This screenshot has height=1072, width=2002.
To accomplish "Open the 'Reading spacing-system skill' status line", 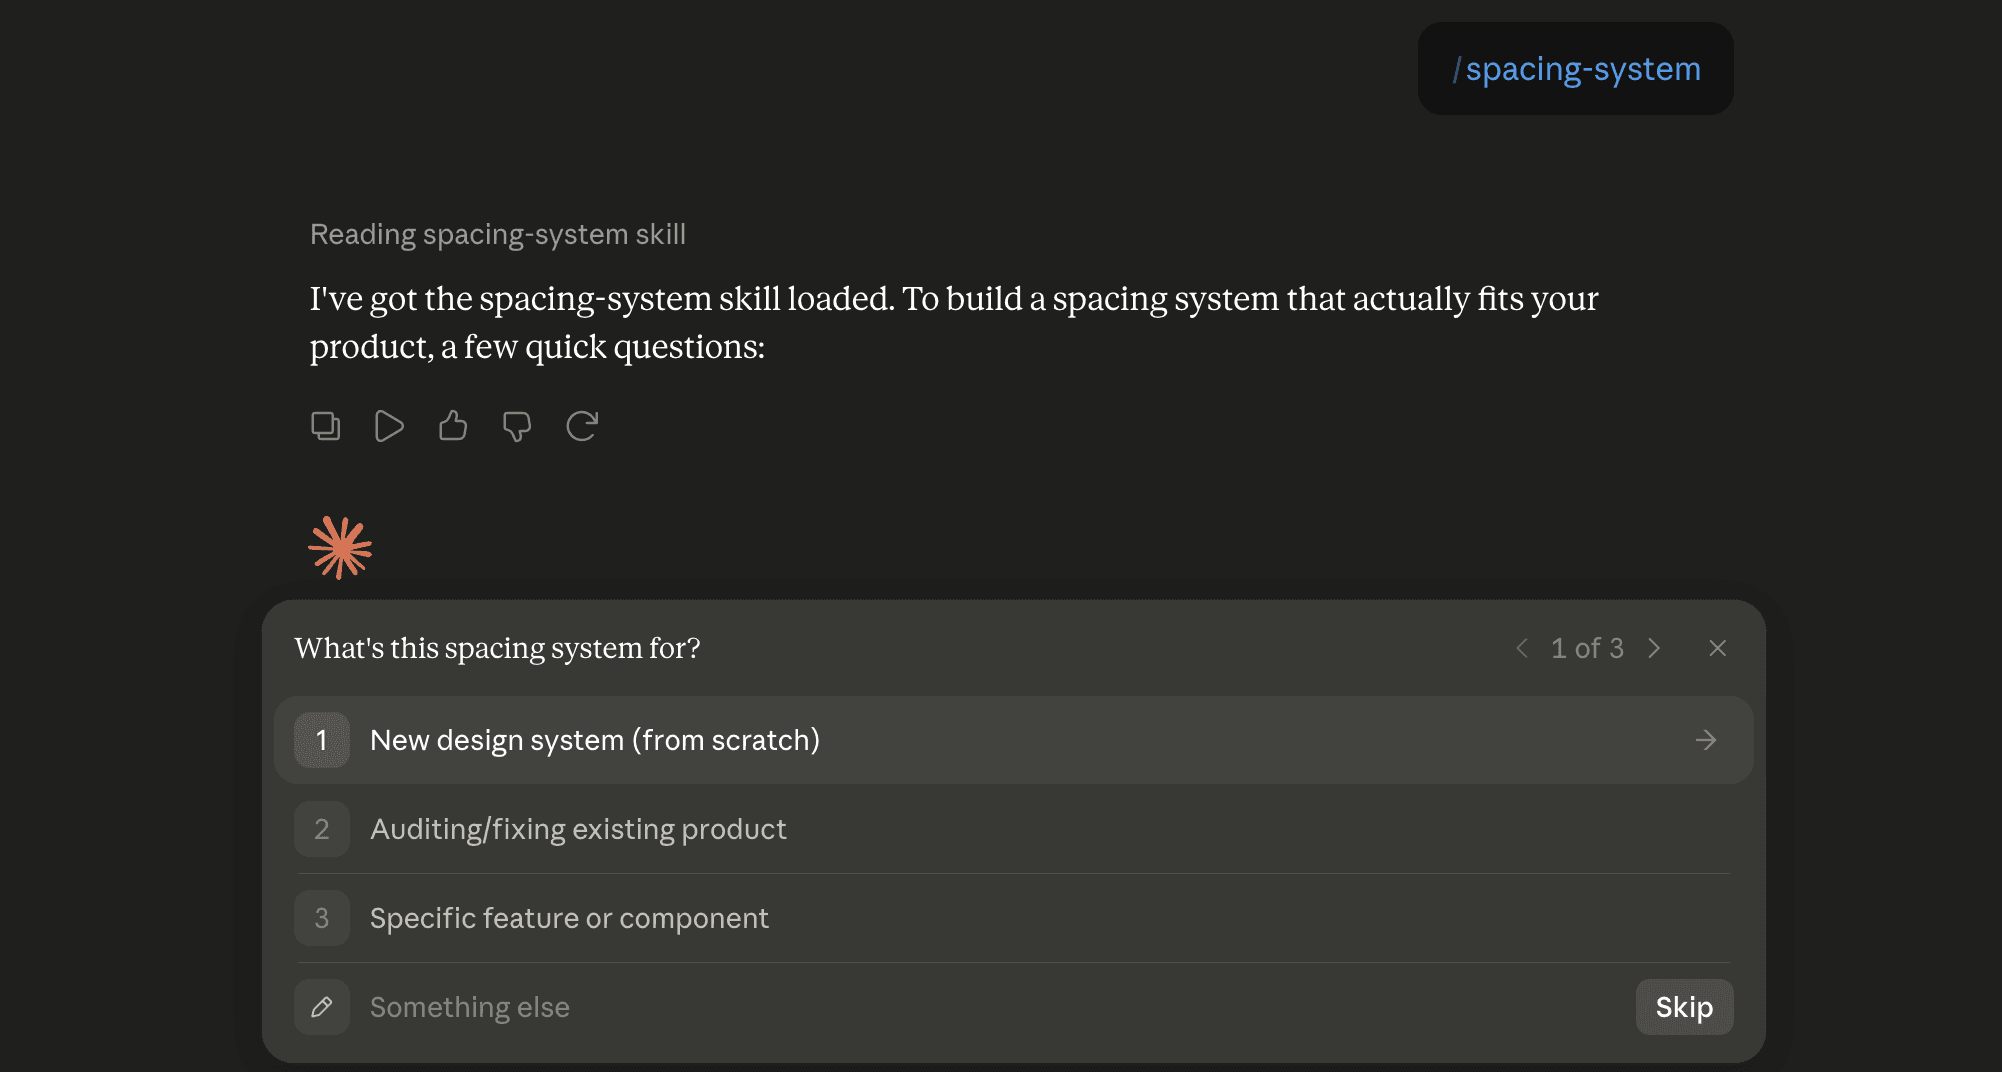I will (x=498, y=234).
